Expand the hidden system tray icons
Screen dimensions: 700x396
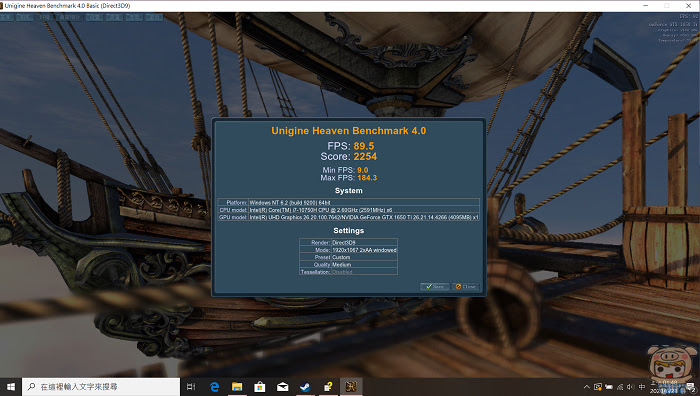click(587, 387)
